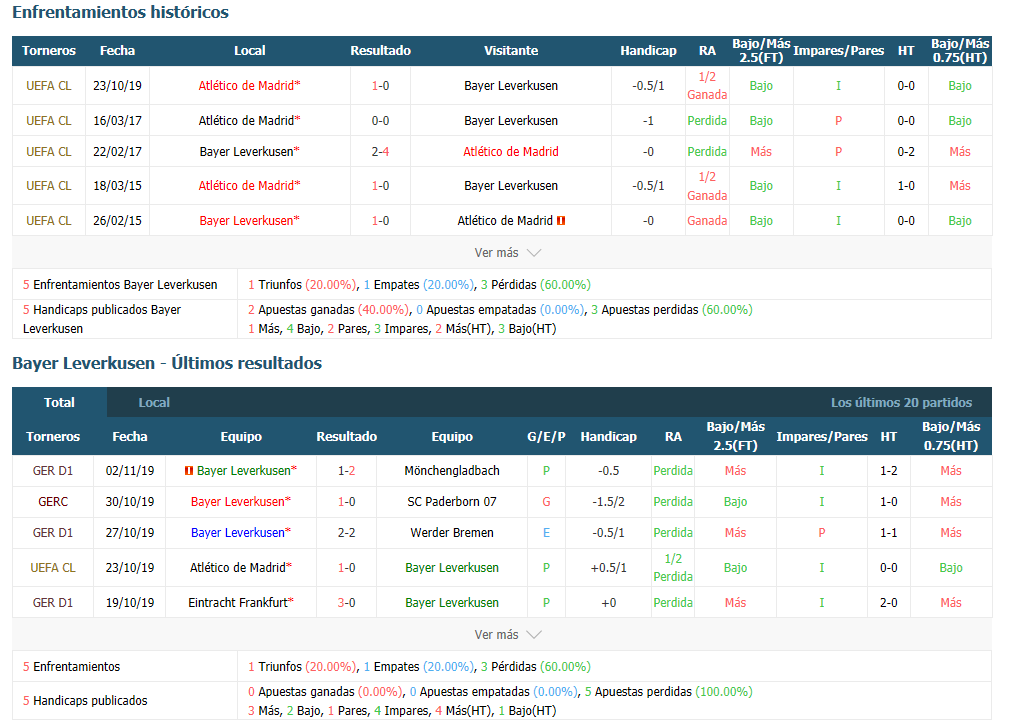Click the date 18/03/15
1010x728 pixels.
pos(117,186)
